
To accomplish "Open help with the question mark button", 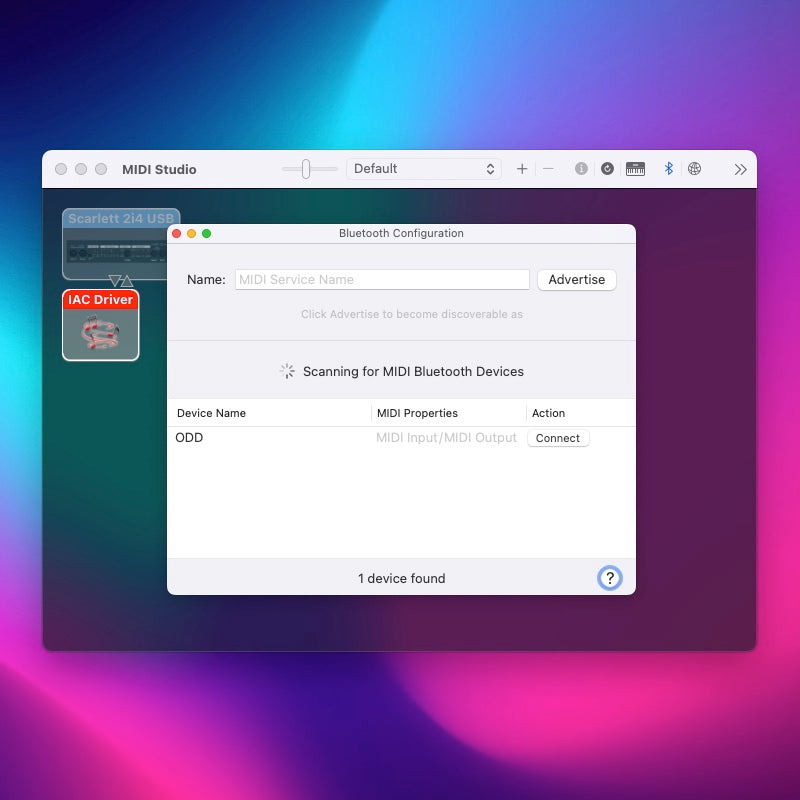I will [609, 577].
